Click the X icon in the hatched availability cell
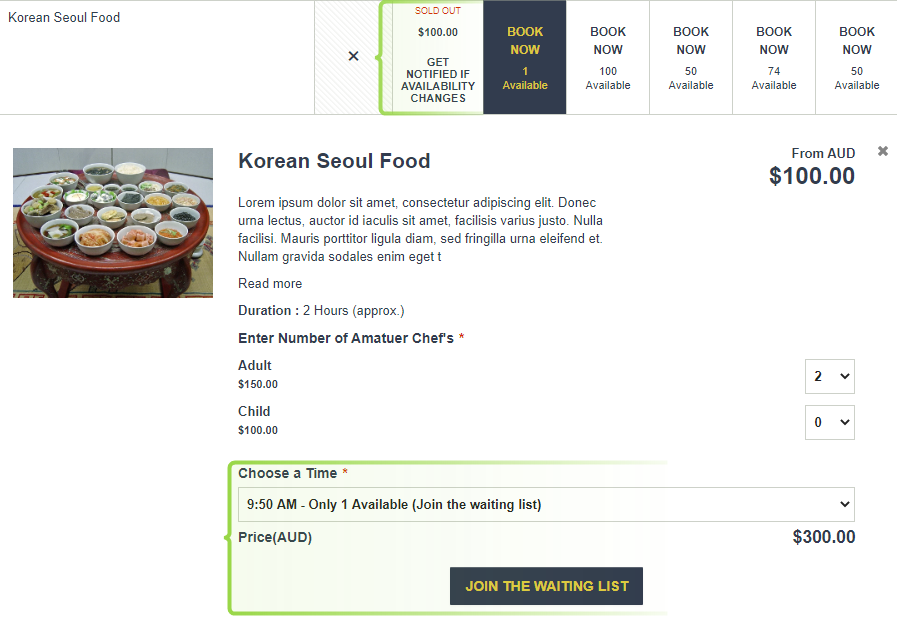 tap(354, 56)
